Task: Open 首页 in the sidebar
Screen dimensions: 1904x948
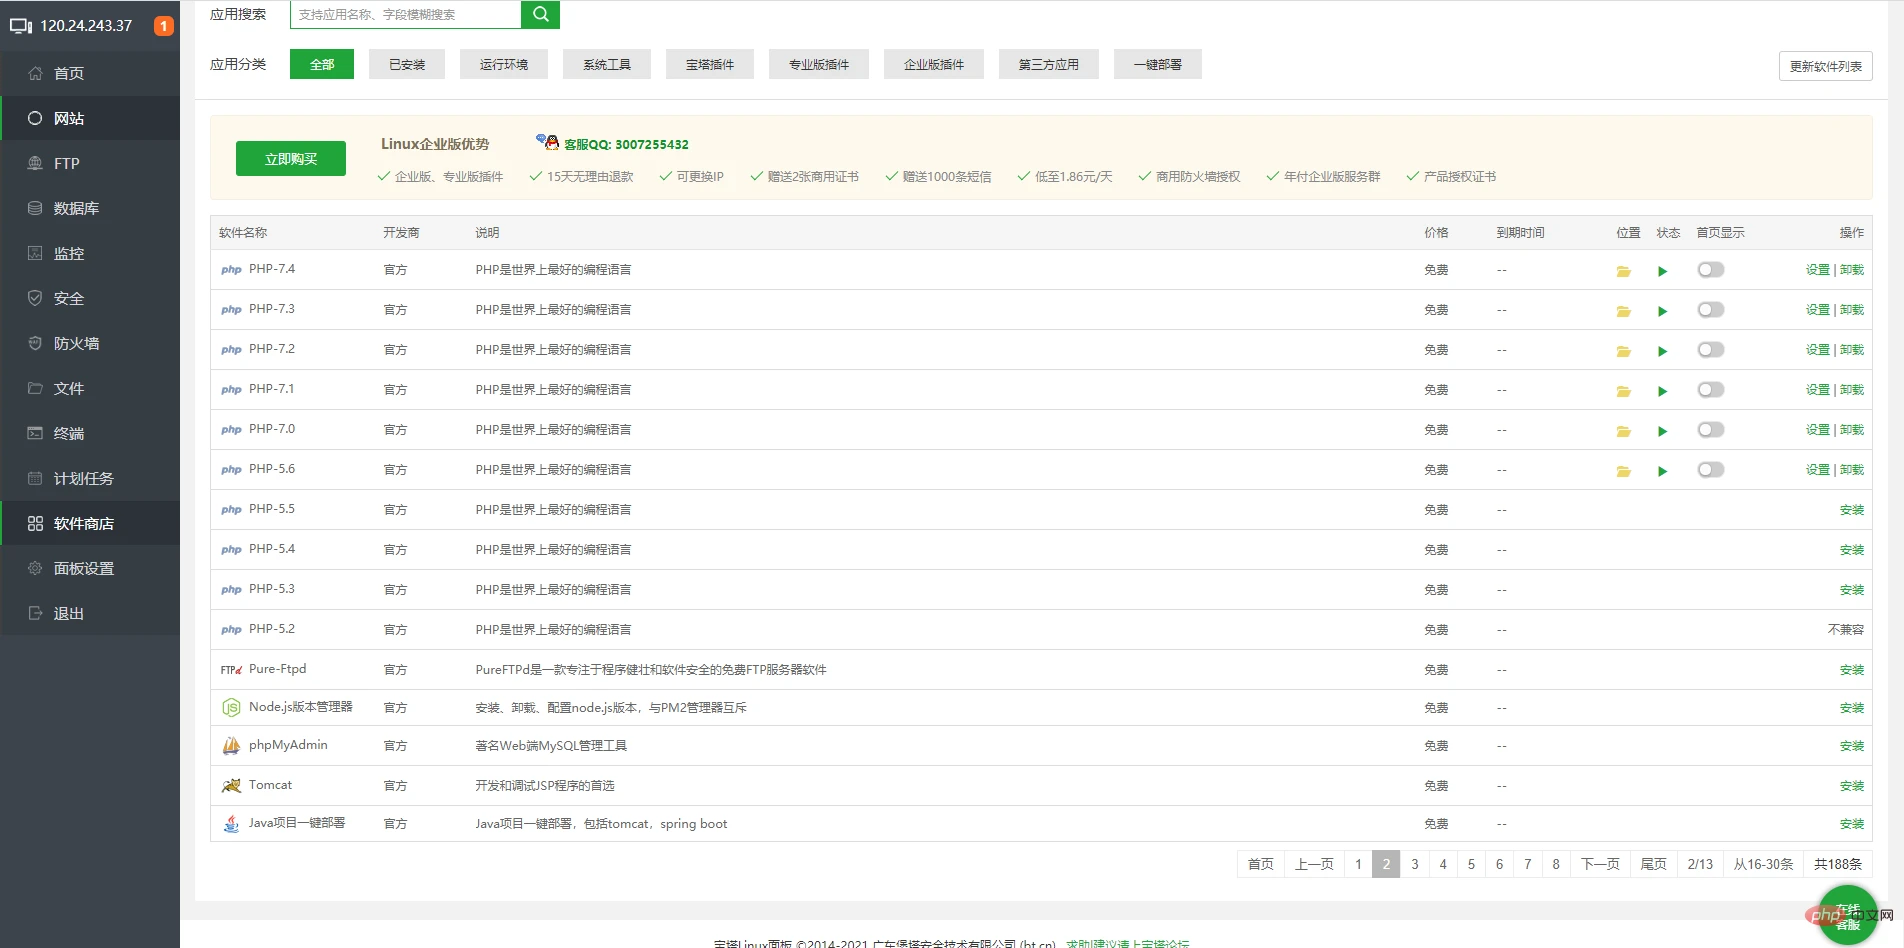Action: point(90,73)
